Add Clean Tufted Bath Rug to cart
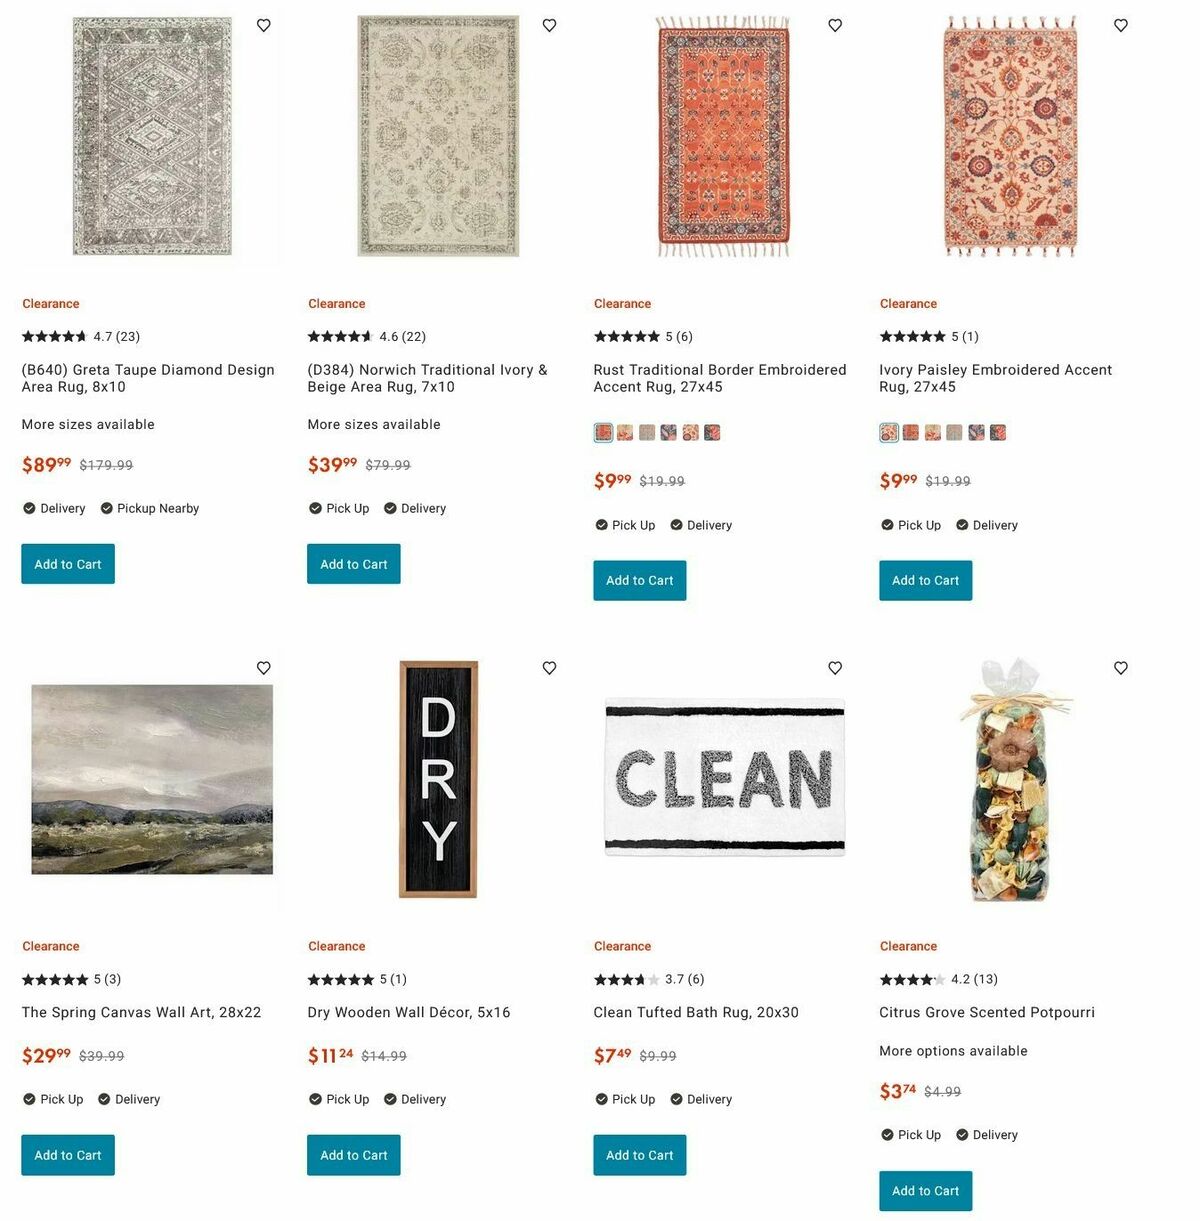 639,1155
